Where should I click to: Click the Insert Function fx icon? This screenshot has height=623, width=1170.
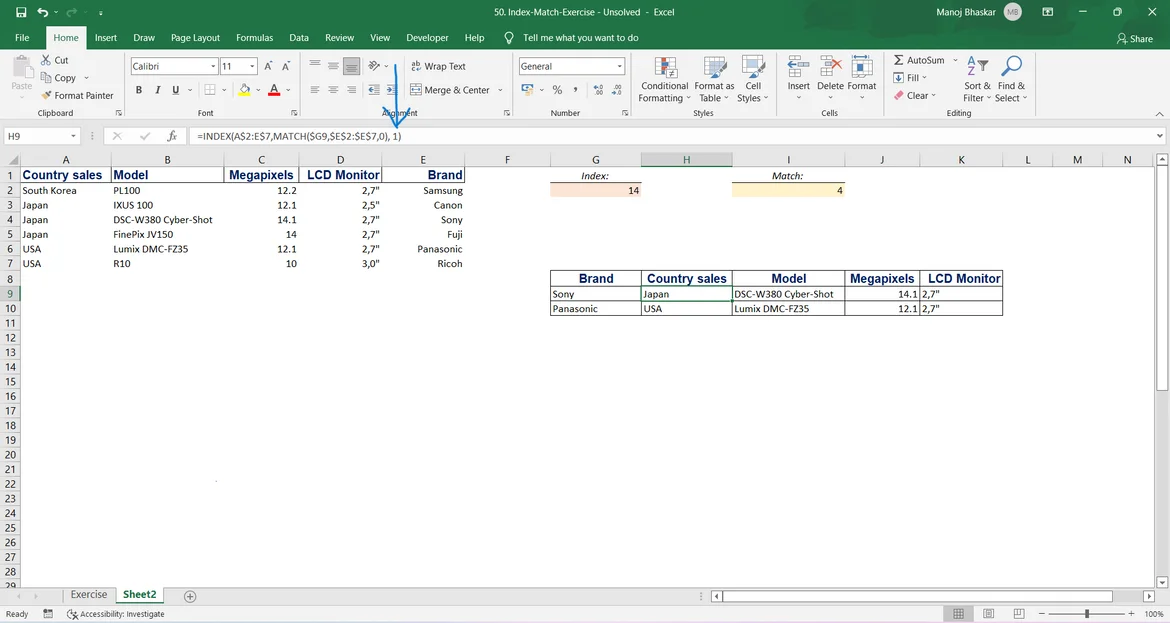click(172, 136)
